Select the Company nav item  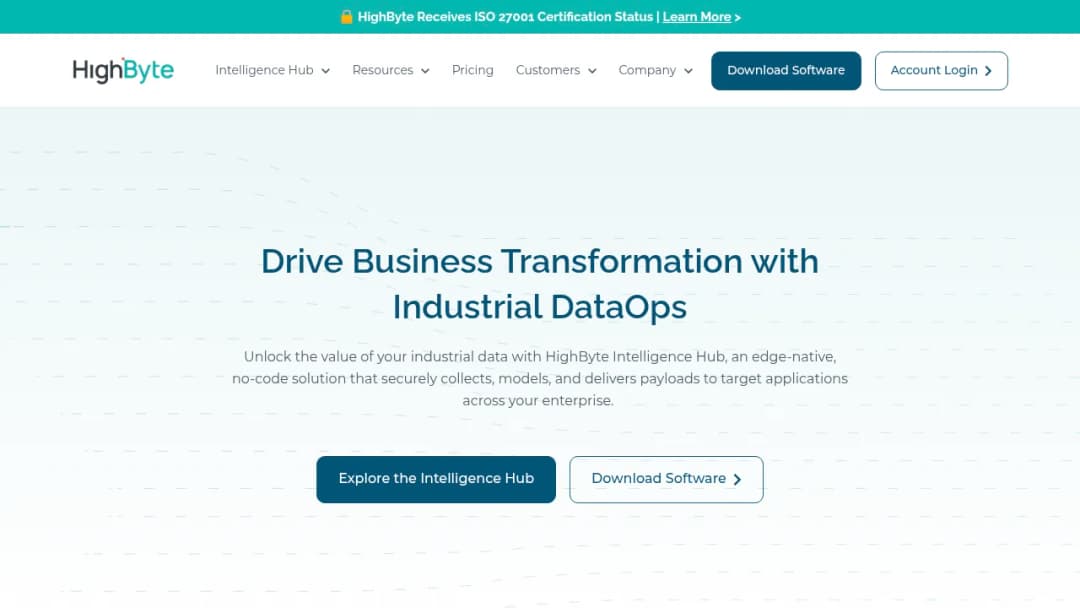647,70
